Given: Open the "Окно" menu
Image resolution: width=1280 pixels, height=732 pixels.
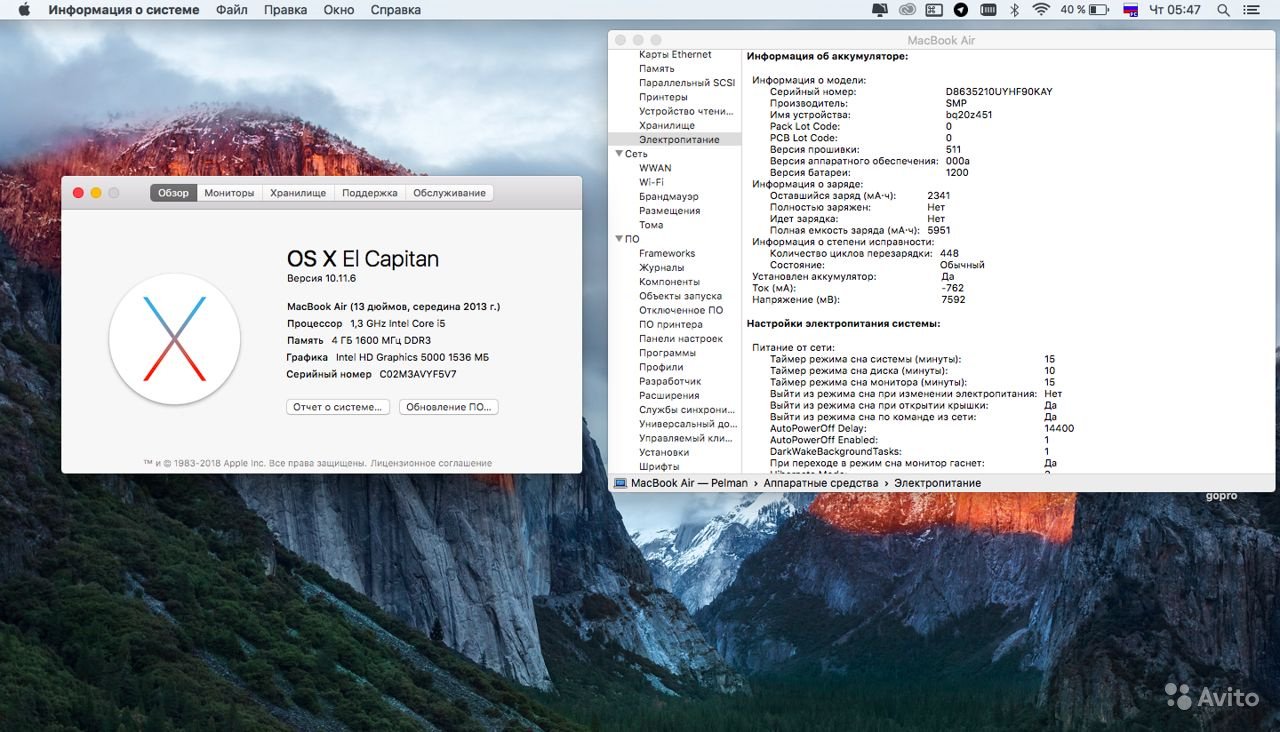Looking at the screenshot, I should coord(339,10).
